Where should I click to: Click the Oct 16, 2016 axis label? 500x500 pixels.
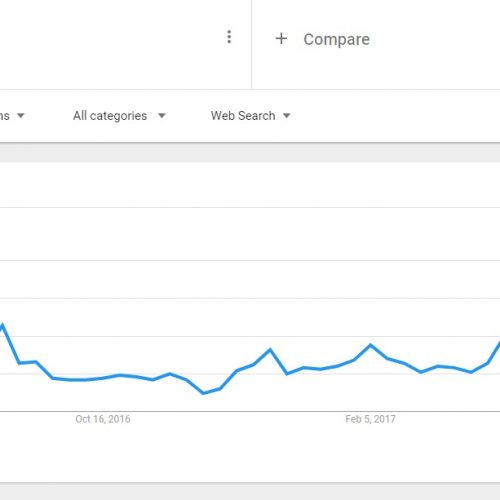103,419
